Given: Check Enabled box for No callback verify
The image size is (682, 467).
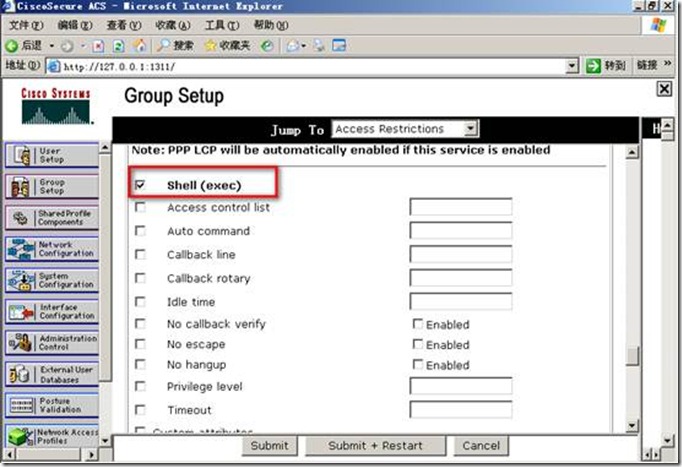Looking at the screenshot, I should (418, 324).
